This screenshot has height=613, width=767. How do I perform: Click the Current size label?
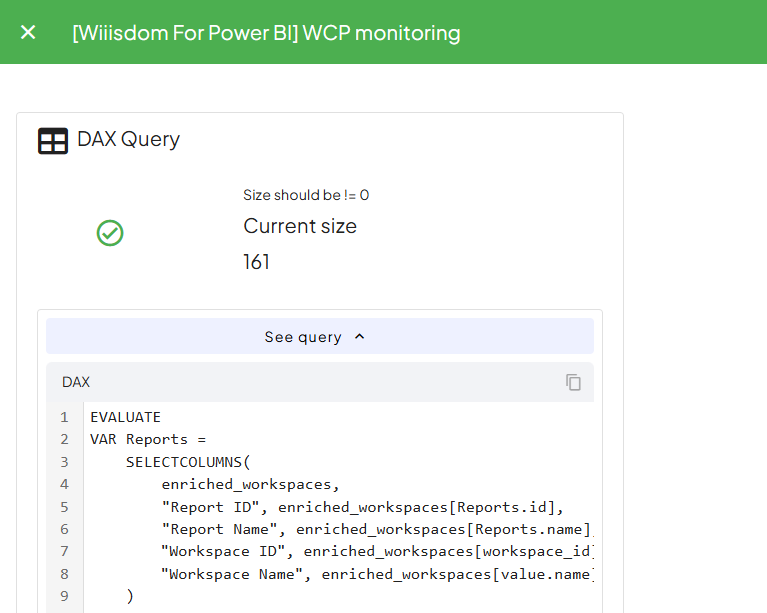point(300,226)
